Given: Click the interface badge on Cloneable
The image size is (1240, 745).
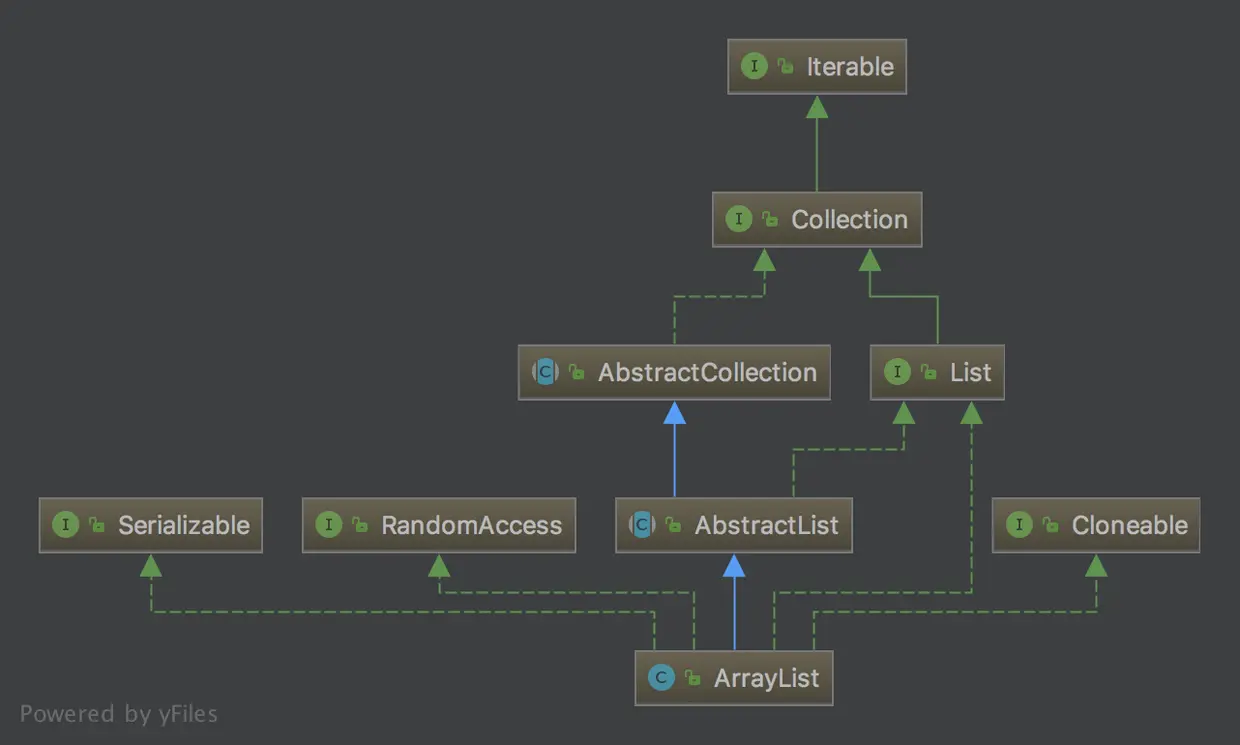Looking at the screenshot, I should pos(1019,524).
